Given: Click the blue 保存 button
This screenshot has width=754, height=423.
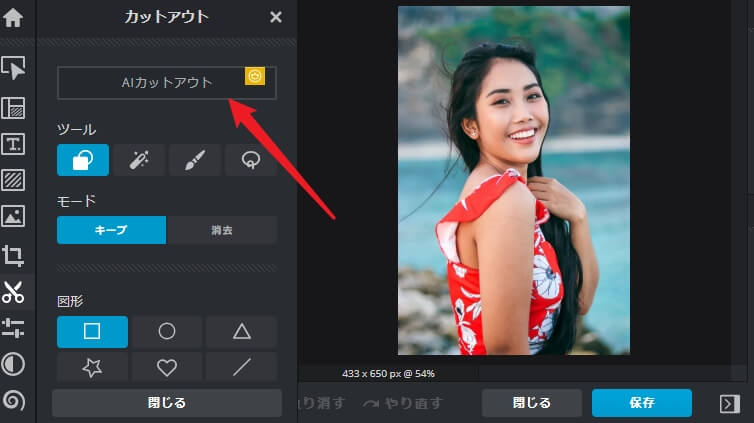Looking at the screenshot, I should pyautogui.click(x=642, y=403).
